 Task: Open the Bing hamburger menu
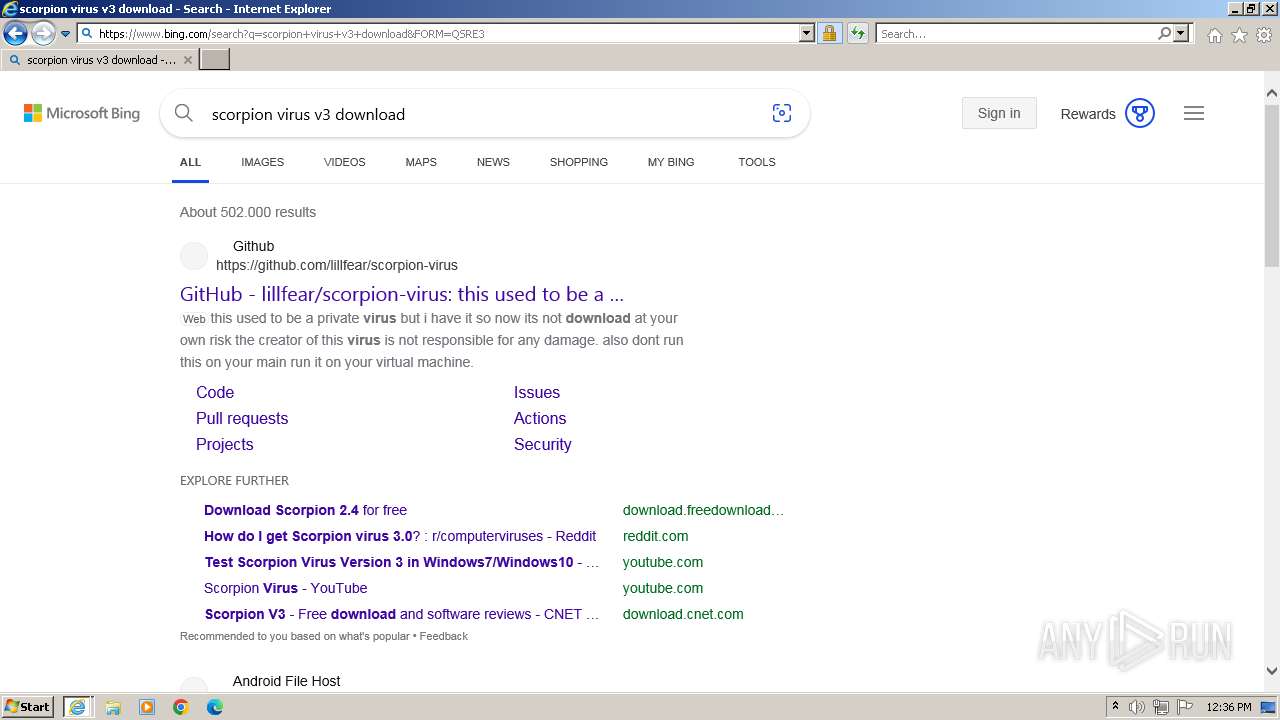(x=1194, y=113)
